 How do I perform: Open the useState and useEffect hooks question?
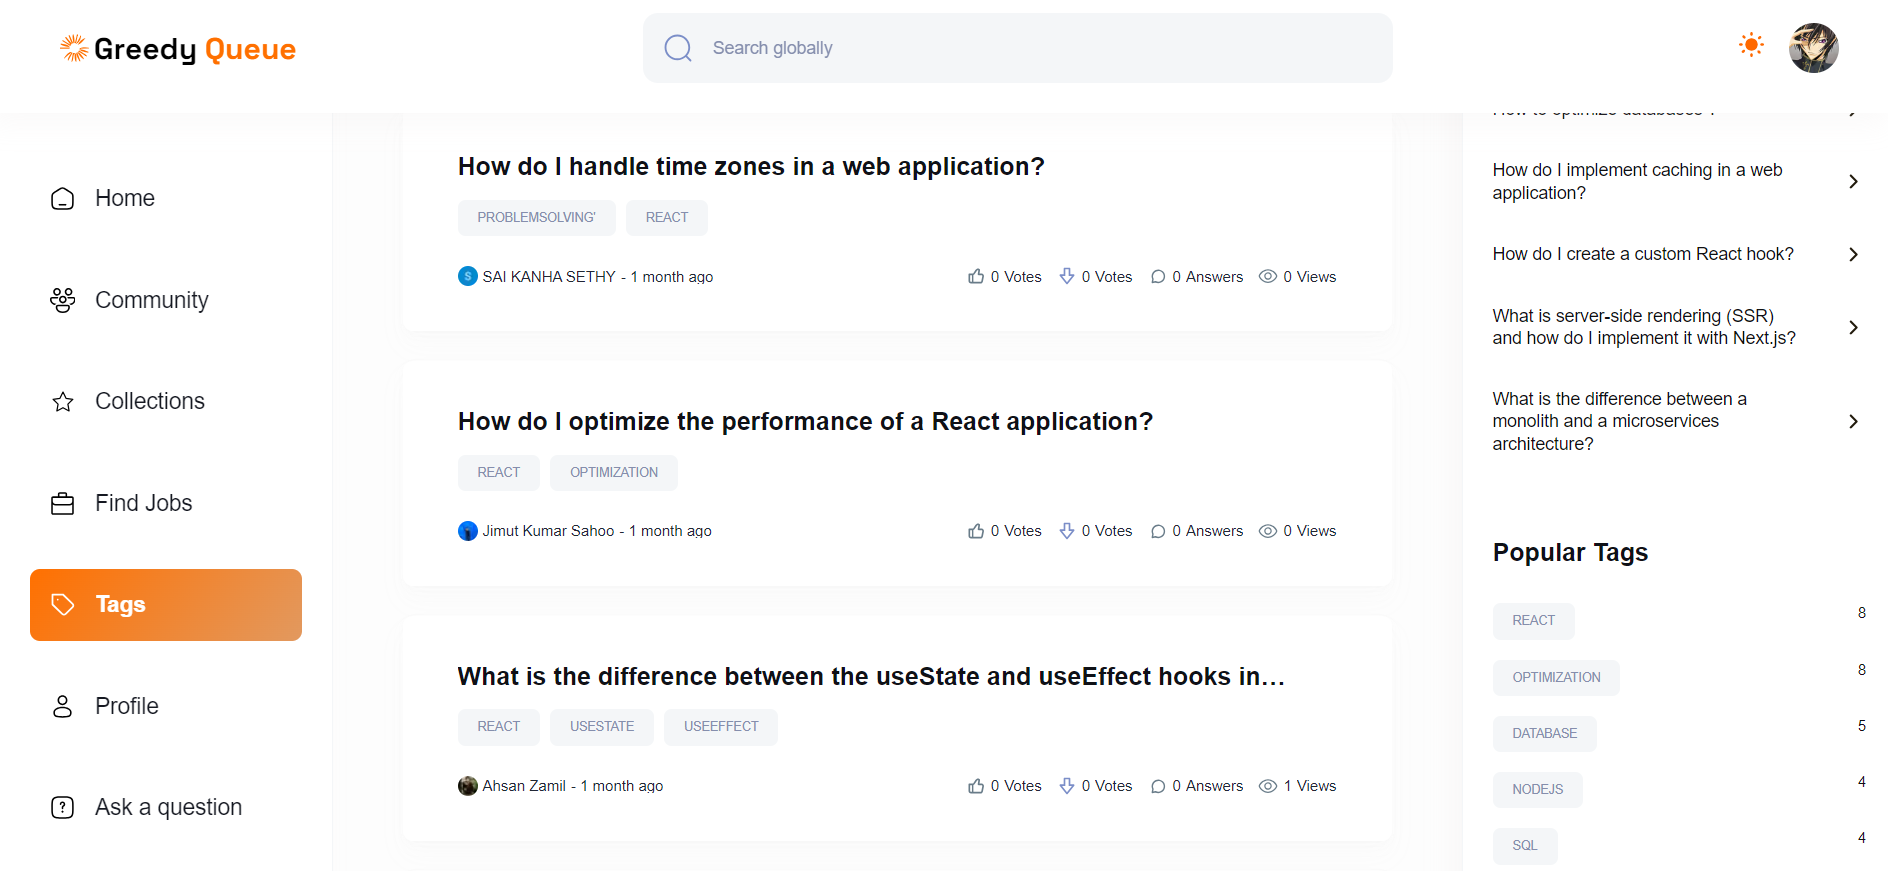871,677
